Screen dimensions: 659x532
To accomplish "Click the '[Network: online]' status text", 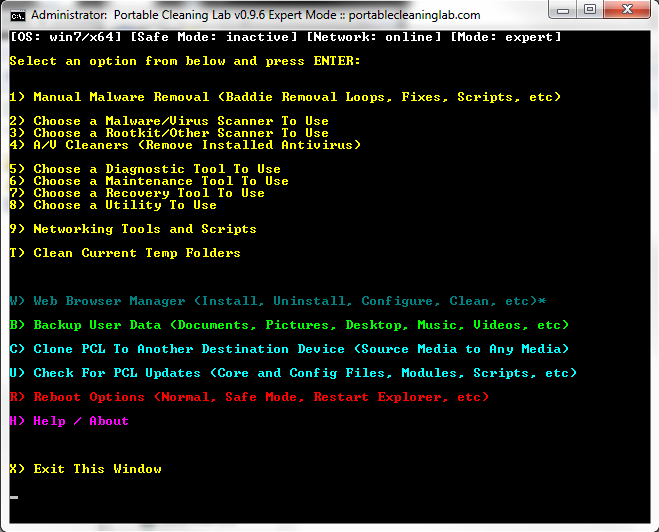I will (x=374, y=37).
